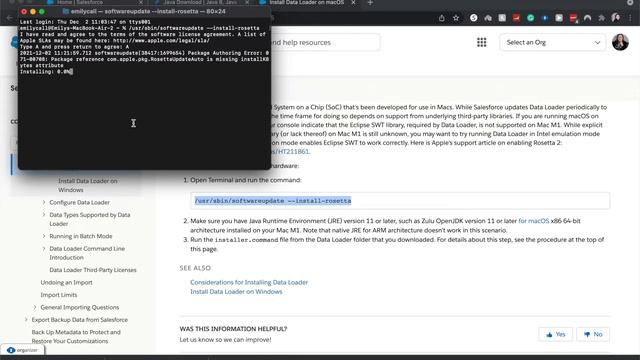Open the Salesforce app launcher grid

(x=482, y=42)
